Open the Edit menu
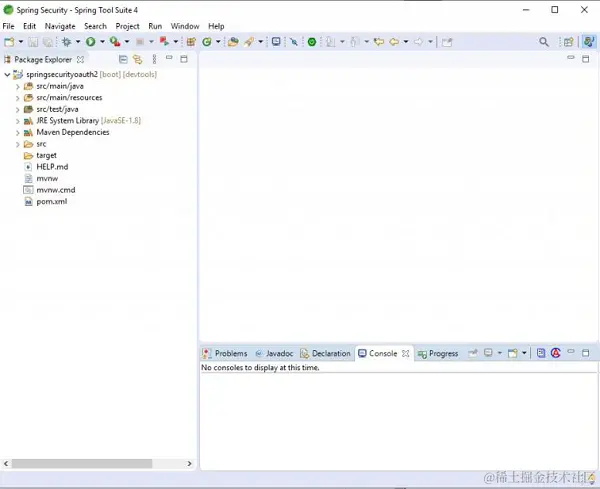 (29, 26)
